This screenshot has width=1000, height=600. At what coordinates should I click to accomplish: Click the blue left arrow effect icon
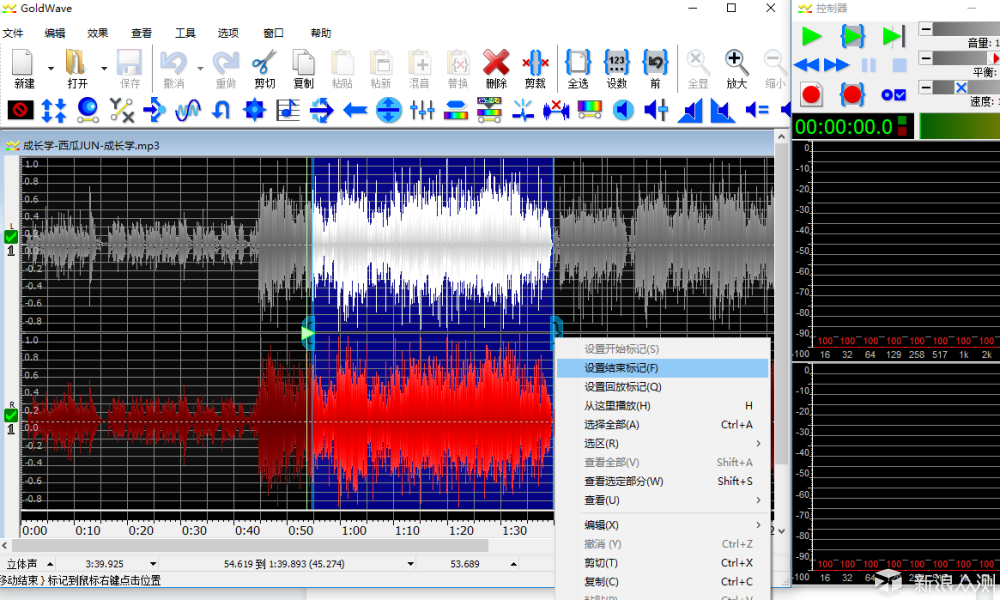coord(355,111)
